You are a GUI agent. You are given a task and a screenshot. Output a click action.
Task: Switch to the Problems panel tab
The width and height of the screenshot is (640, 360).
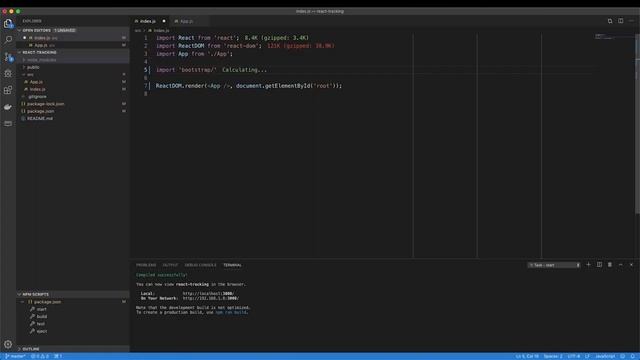tap(146, 265)
